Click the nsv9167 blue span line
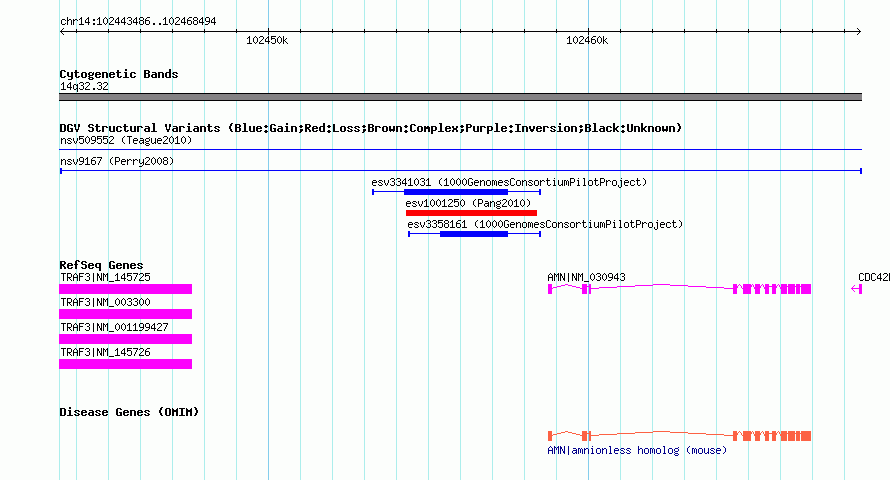This screenshot has height=480, width=890. click(460, 171)
